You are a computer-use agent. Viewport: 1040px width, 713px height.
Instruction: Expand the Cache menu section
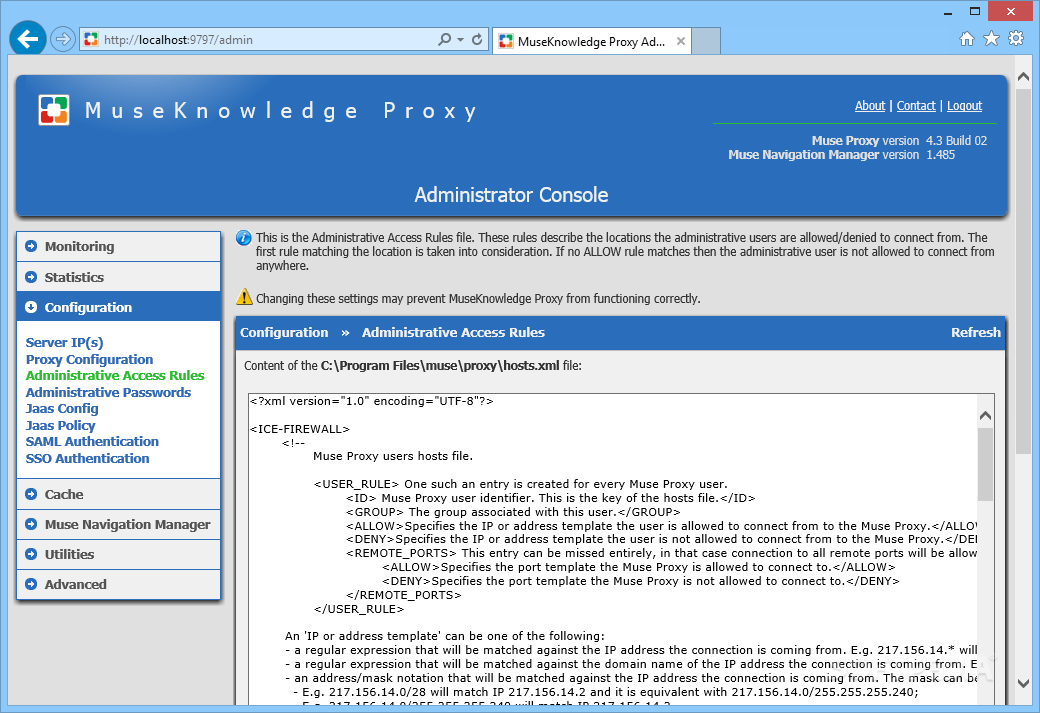tap(119, 494)
